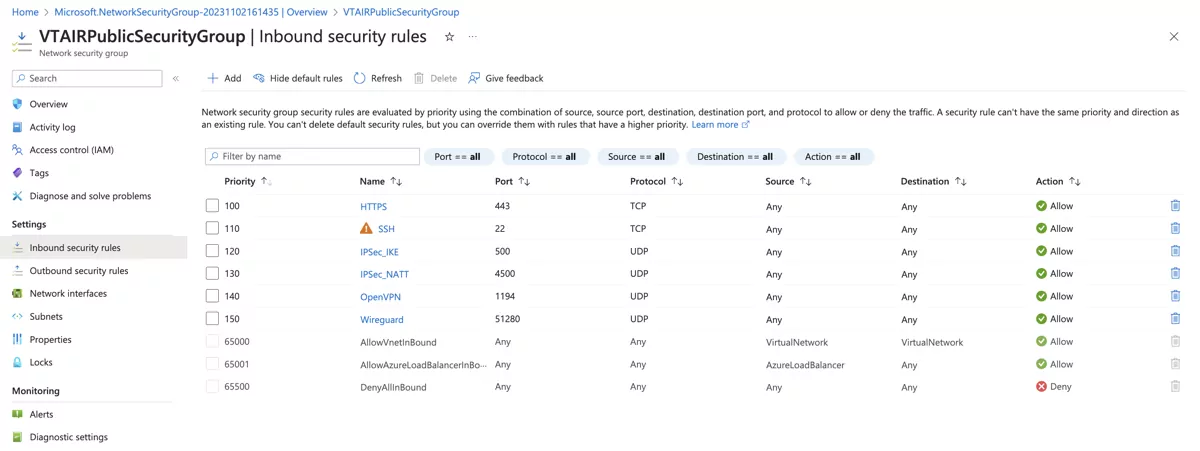Delete the IPSec_NATT rule with its trash icon
The image size is (1200, 451).
coord(1175,273)
